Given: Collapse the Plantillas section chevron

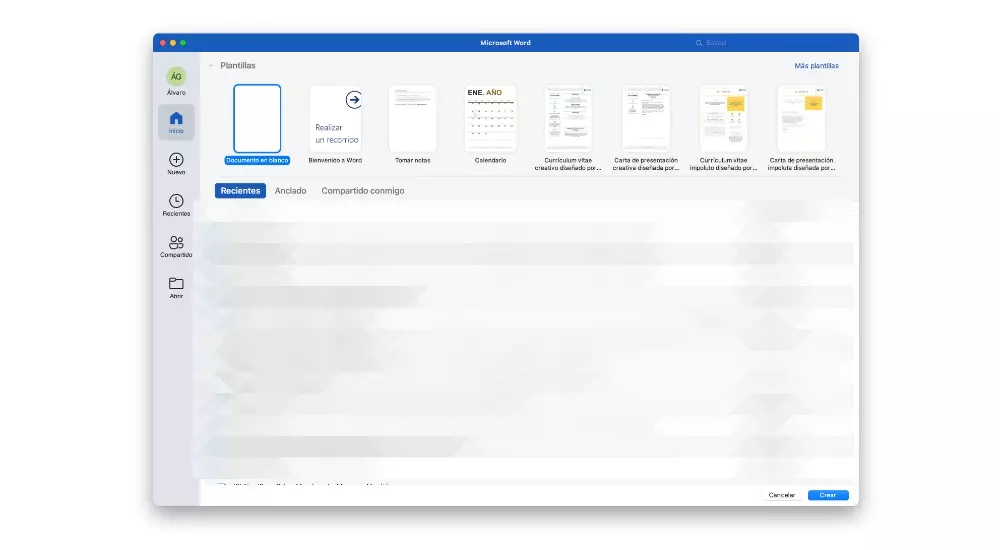Looking at the screenshot, I should 210,66.
